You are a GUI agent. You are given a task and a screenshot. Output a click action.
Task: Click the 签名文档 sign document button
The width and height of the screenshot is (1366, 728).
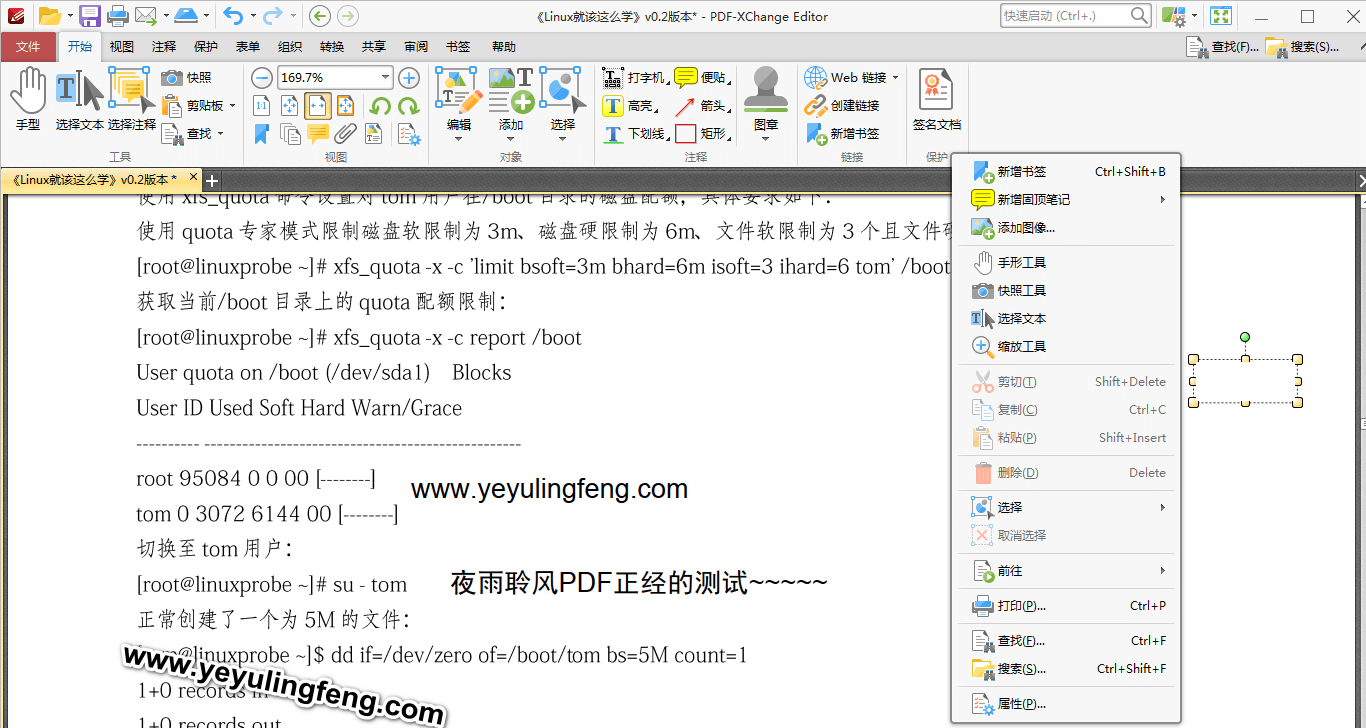point(937,100)
